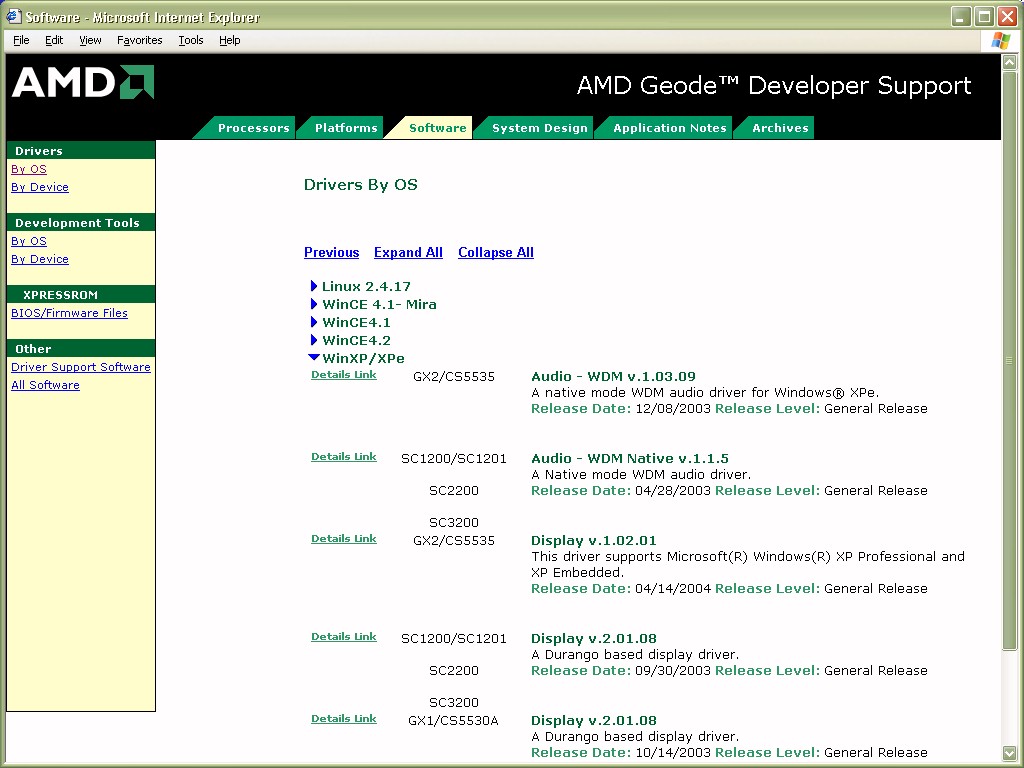Viewport: 1024px width, 768px height.
Task: Open the Processors tab
Action: [253, 128]
